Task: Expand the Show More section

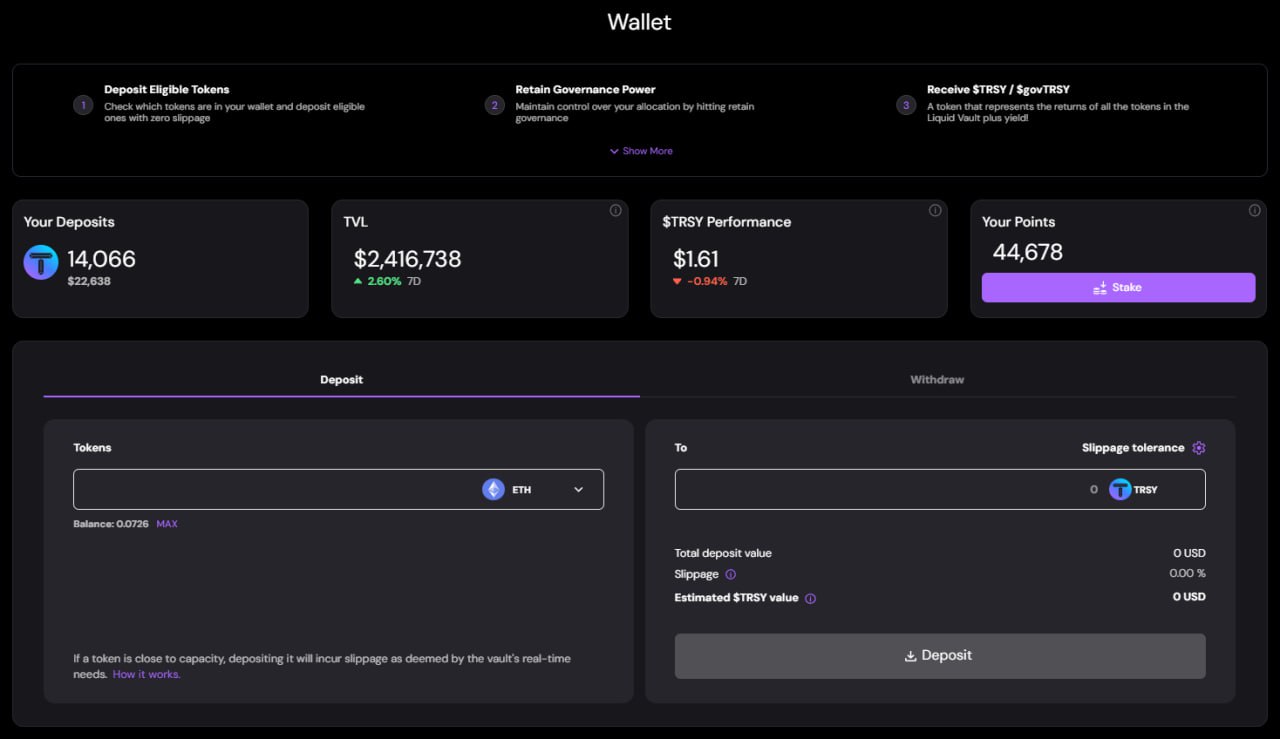Action: 641,151
